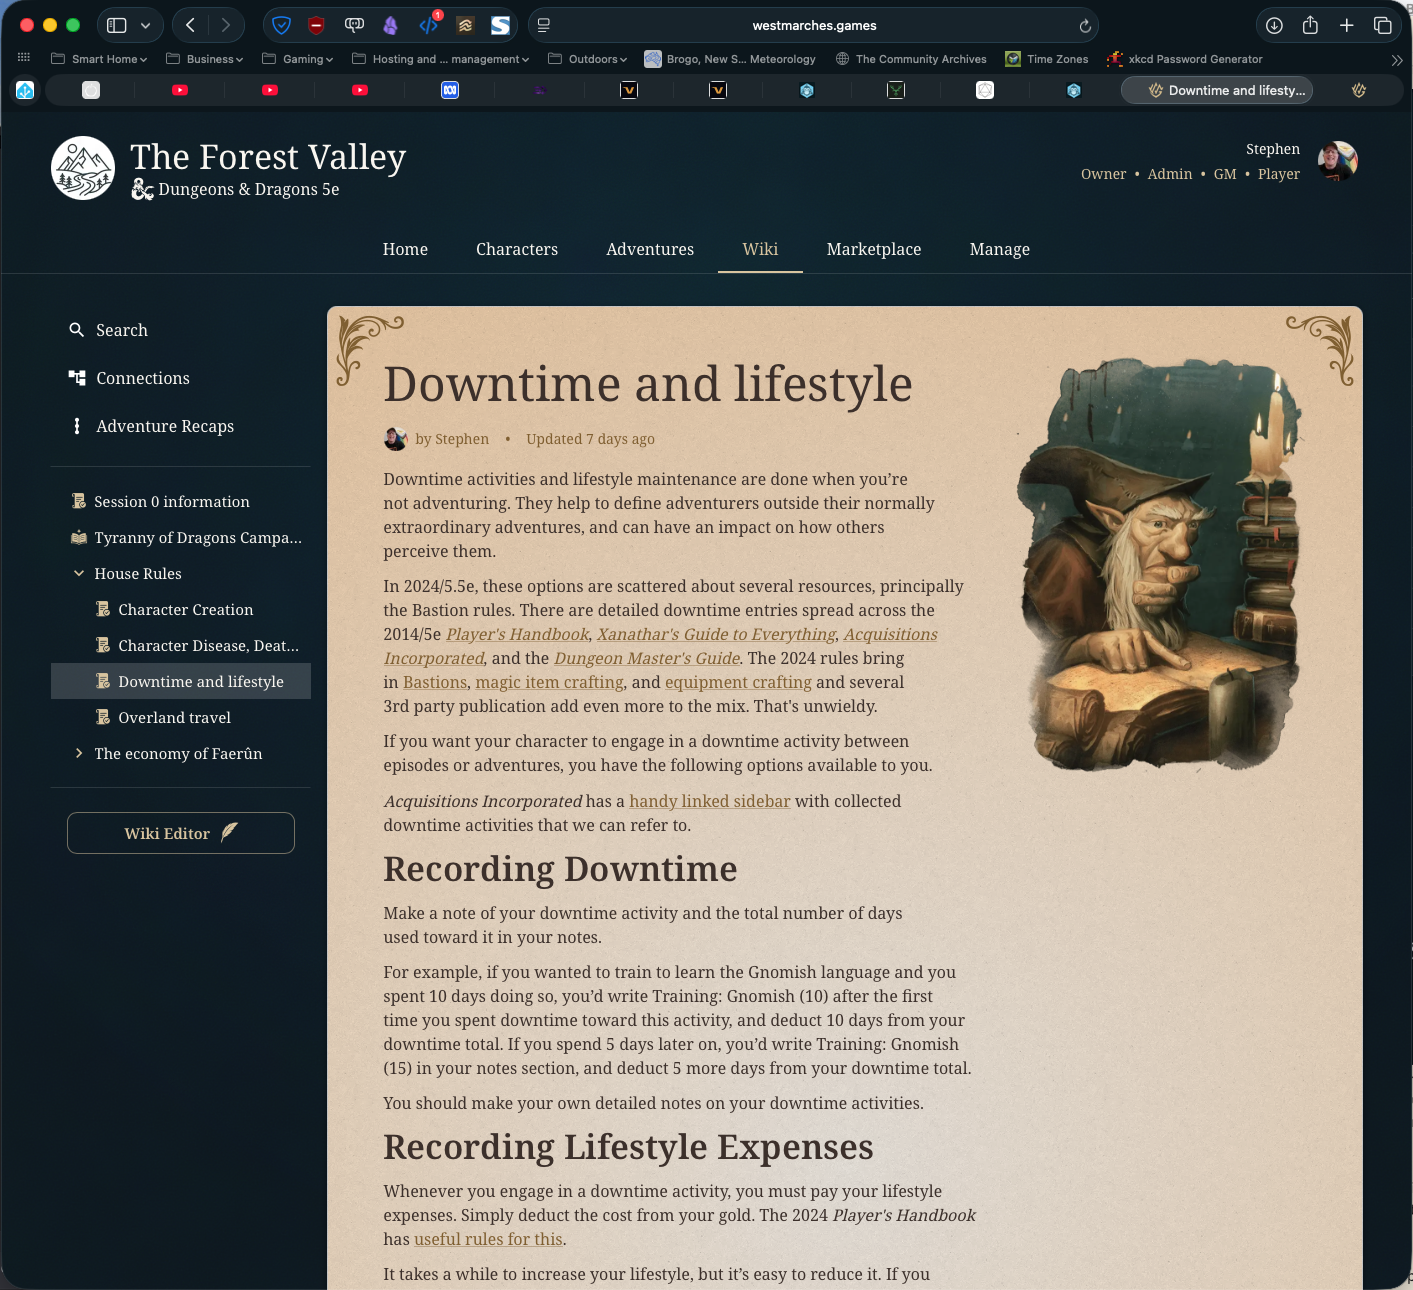Open the Manage section
Image resolution: width=1413 pixels, height=1290 pixels.
tap(1000, 249)
